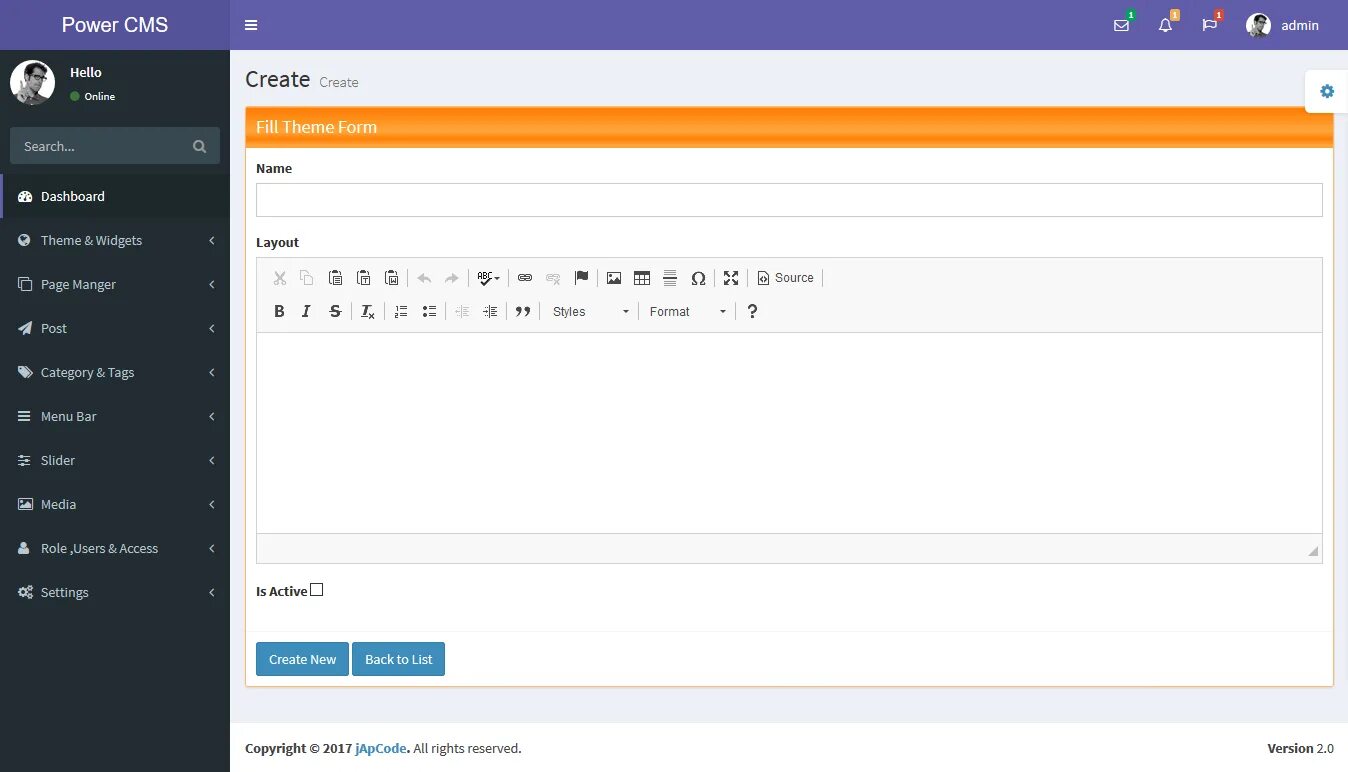Toggle Italic formatting
Viewport: 1348px width, 772px height.
pos(307,312)
